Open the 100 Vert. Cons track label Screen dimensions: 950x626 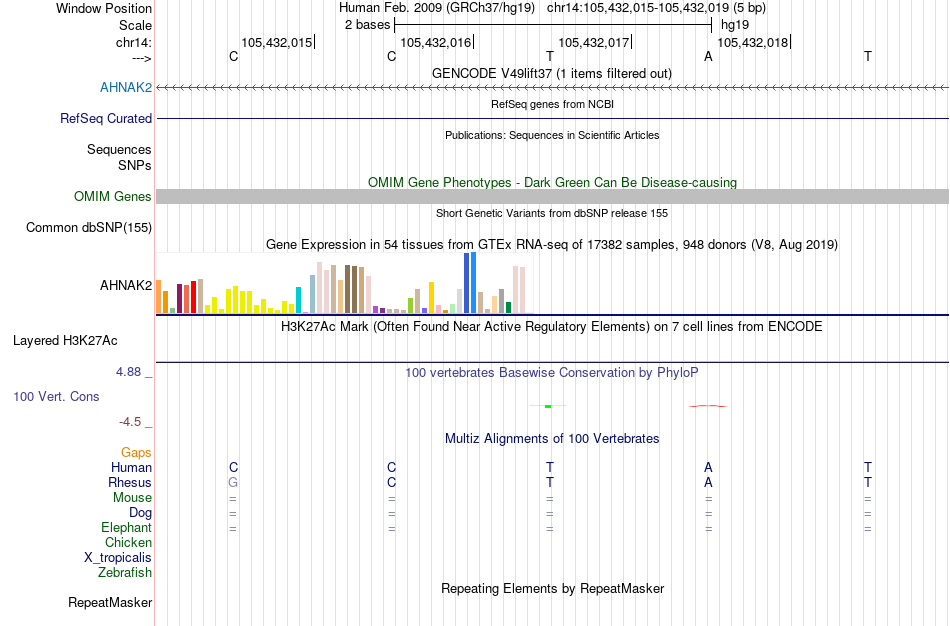coord(56,396)
